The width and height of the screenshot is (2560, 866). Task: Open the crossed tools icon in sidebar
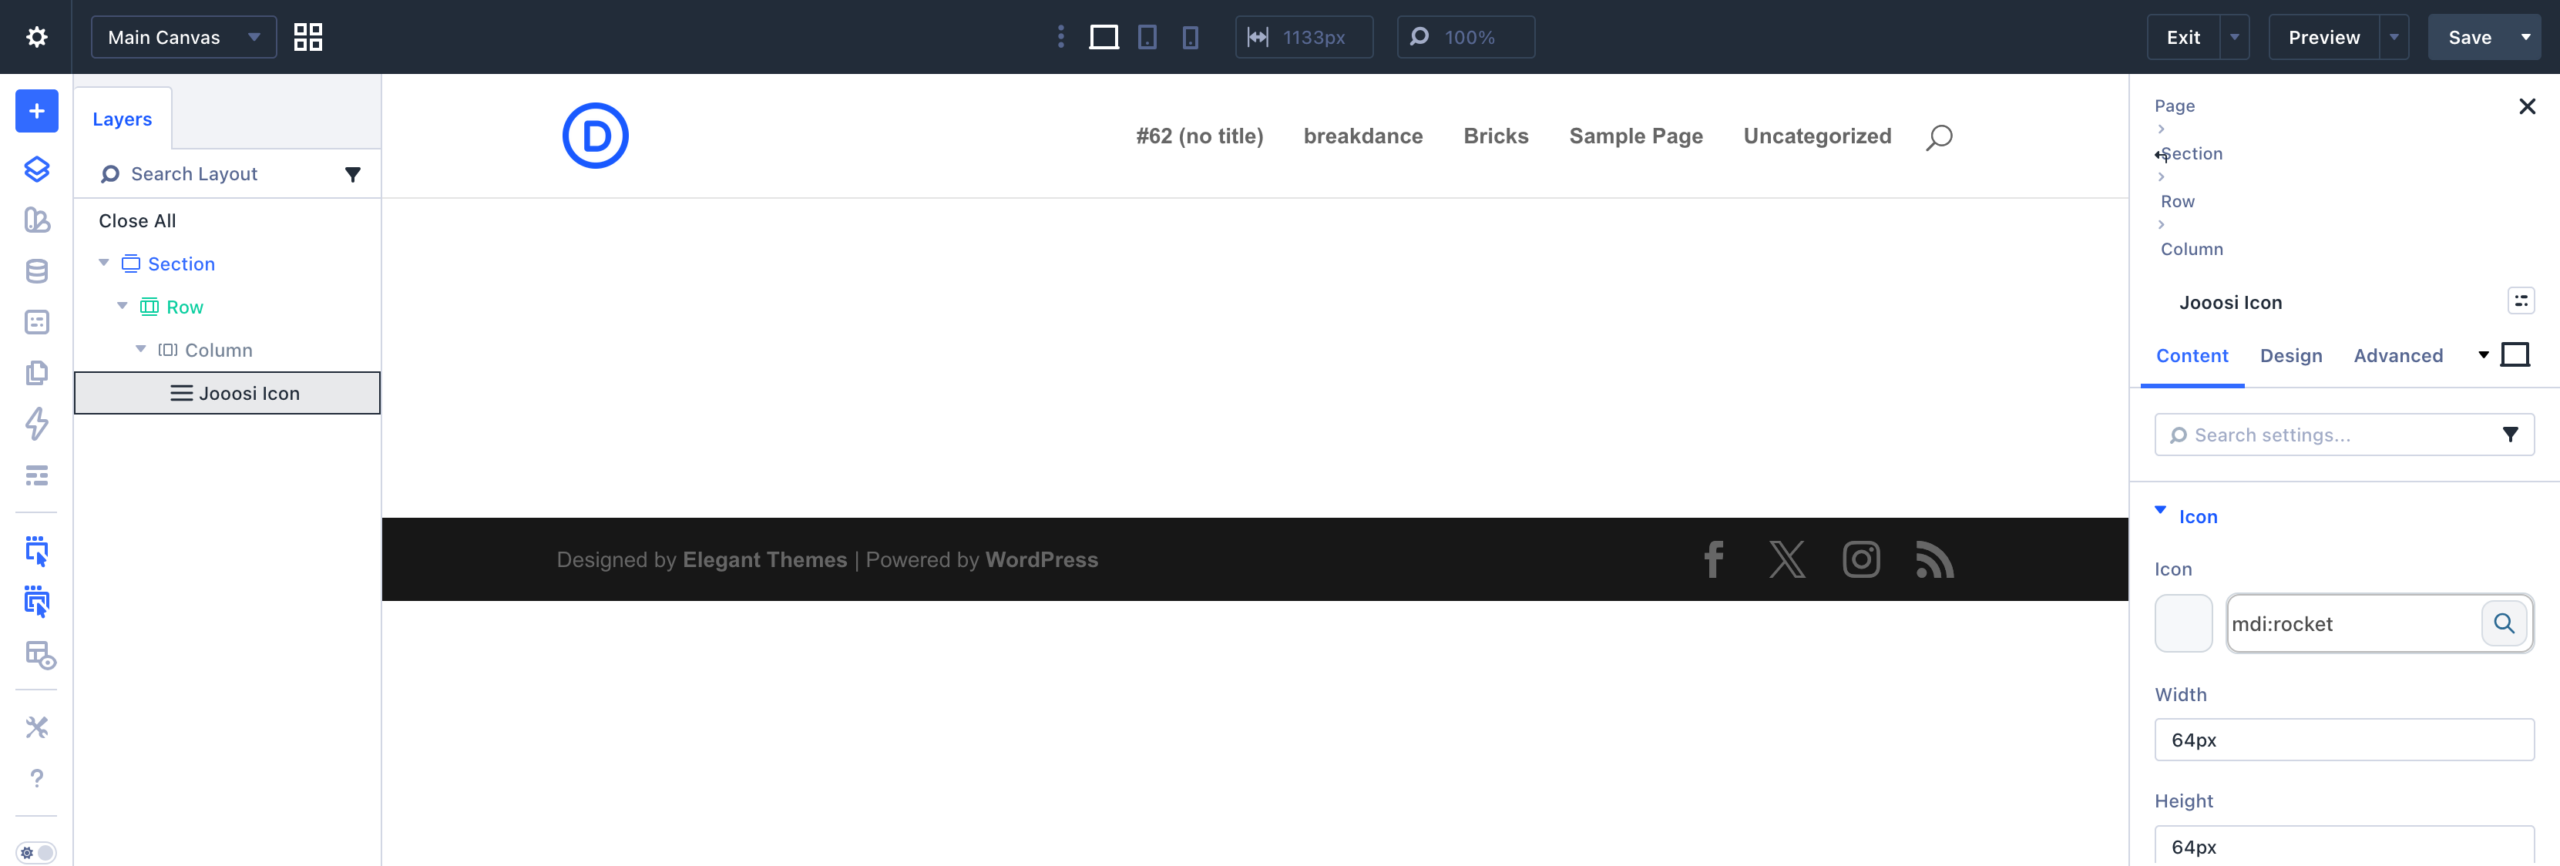tap(37, 727)
